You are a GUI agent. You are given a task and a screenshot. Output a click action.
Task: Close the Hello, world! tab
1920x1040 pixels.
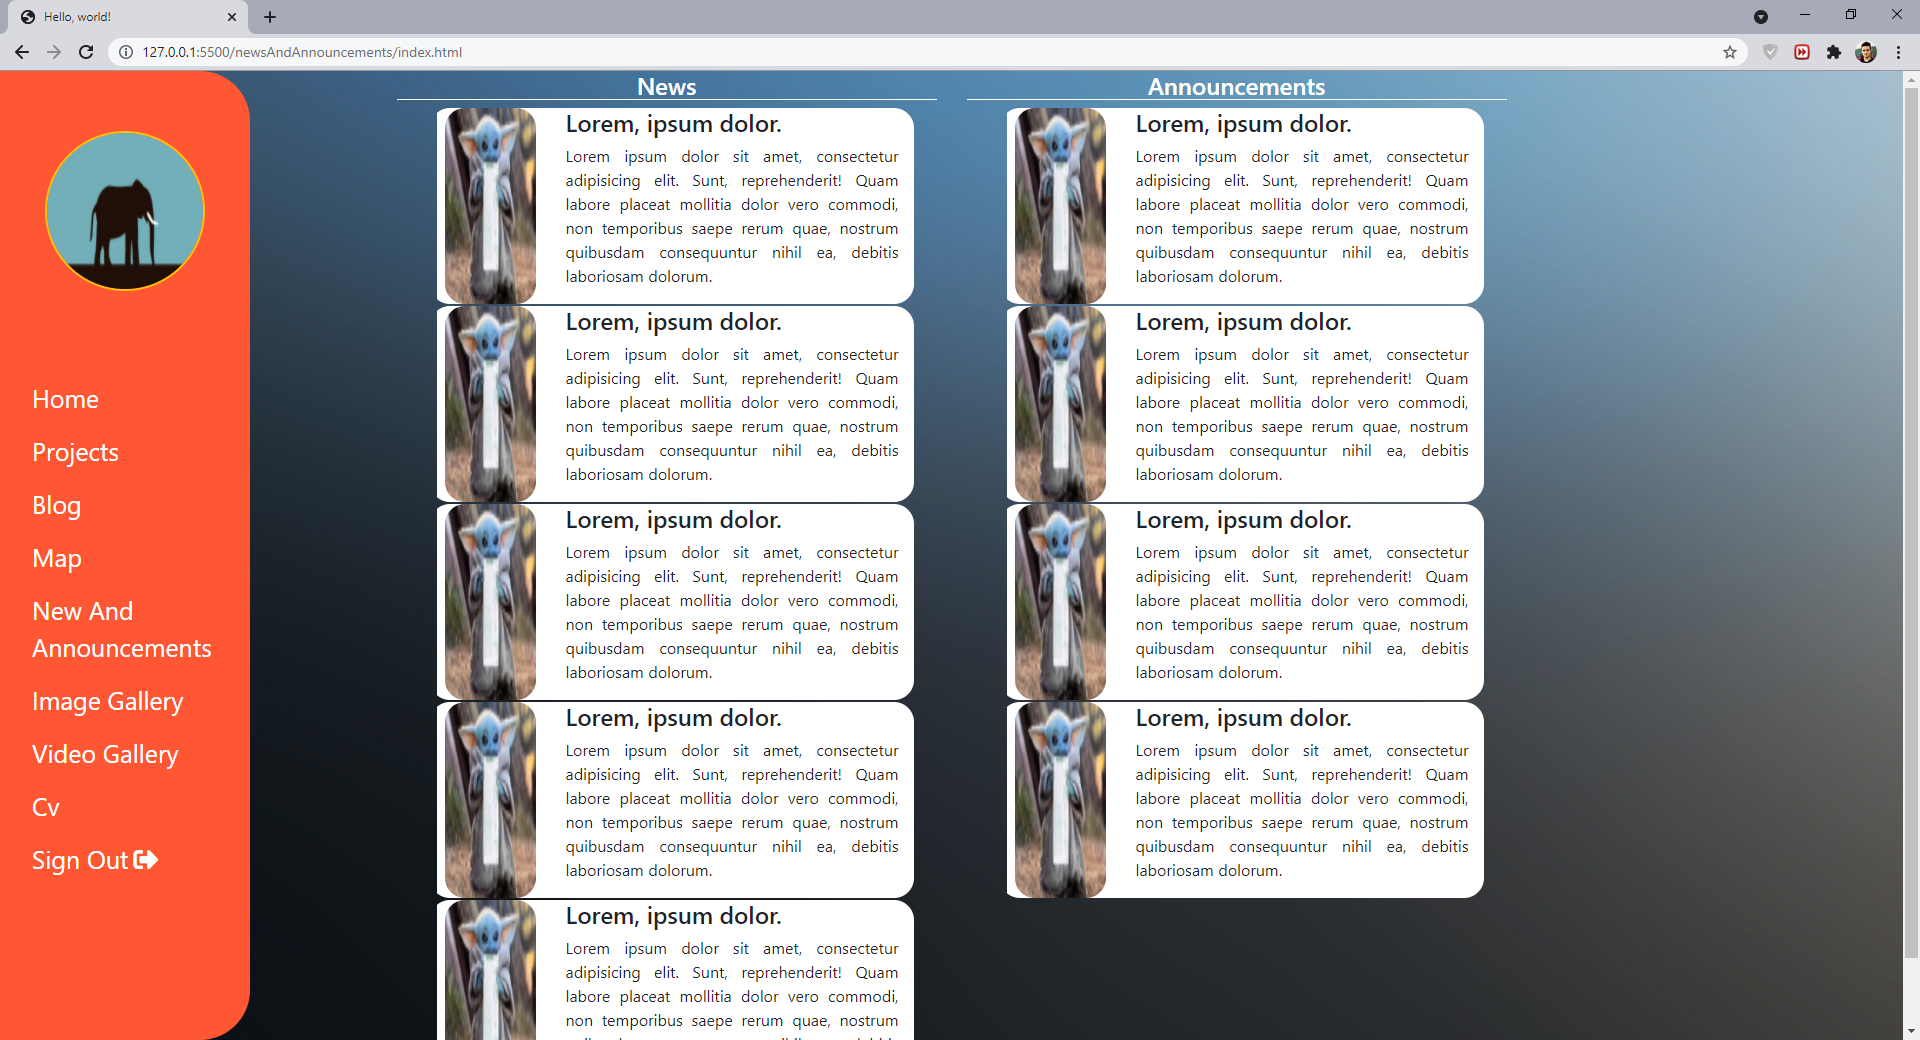click(232, 17)
